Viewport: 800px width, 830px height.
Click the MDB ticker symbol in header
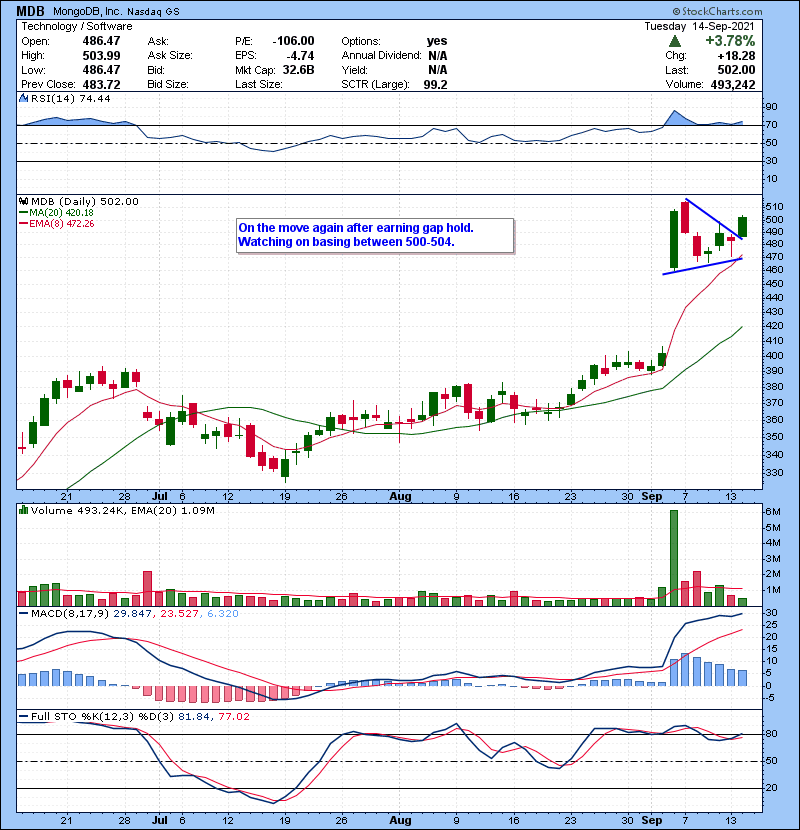31,11
